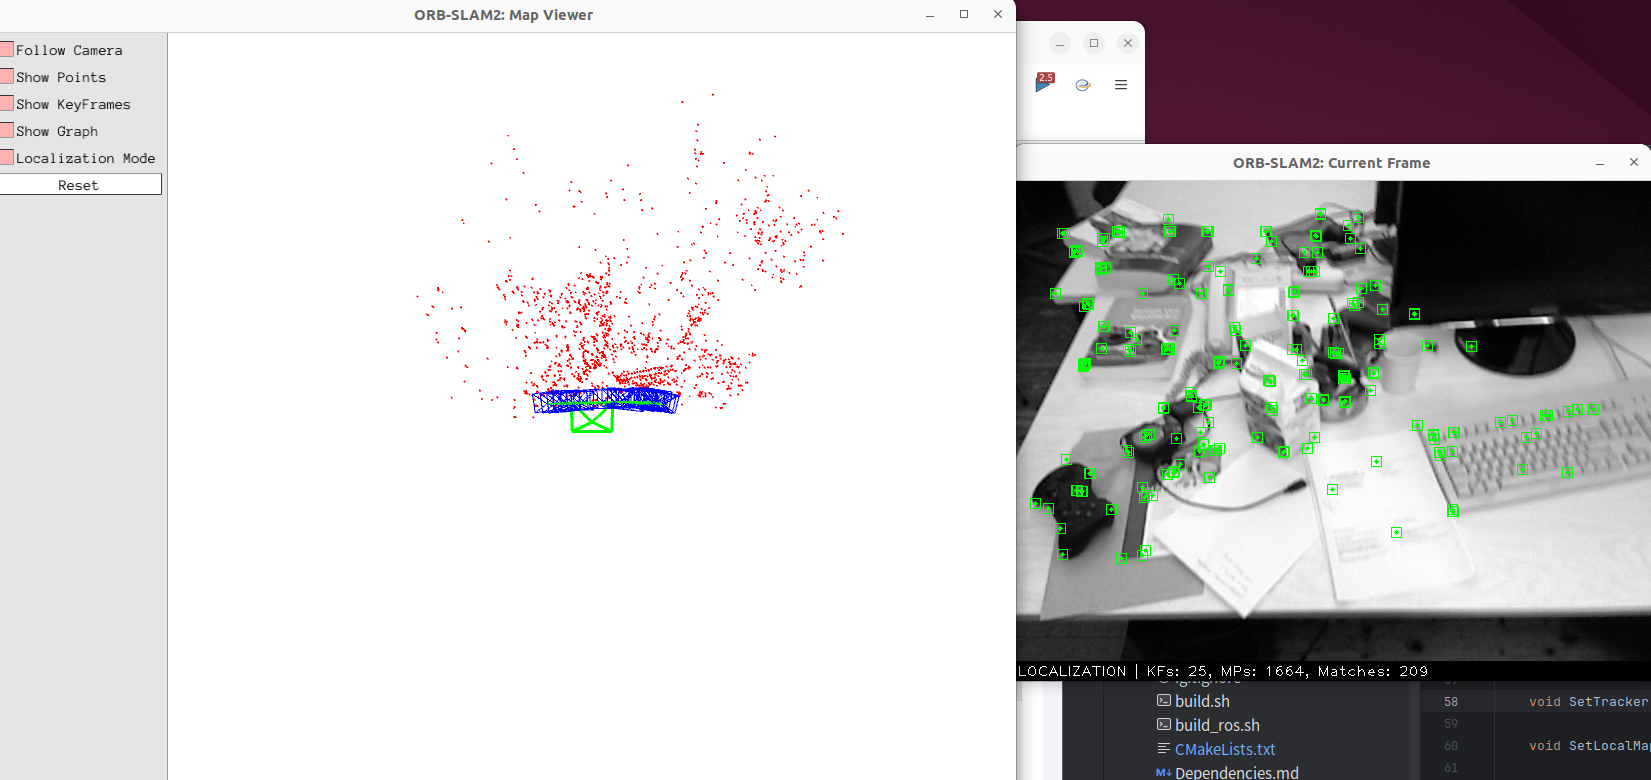Minimize the Map Viewer window
Screen dimensions: 1651x780
point(930,15)
